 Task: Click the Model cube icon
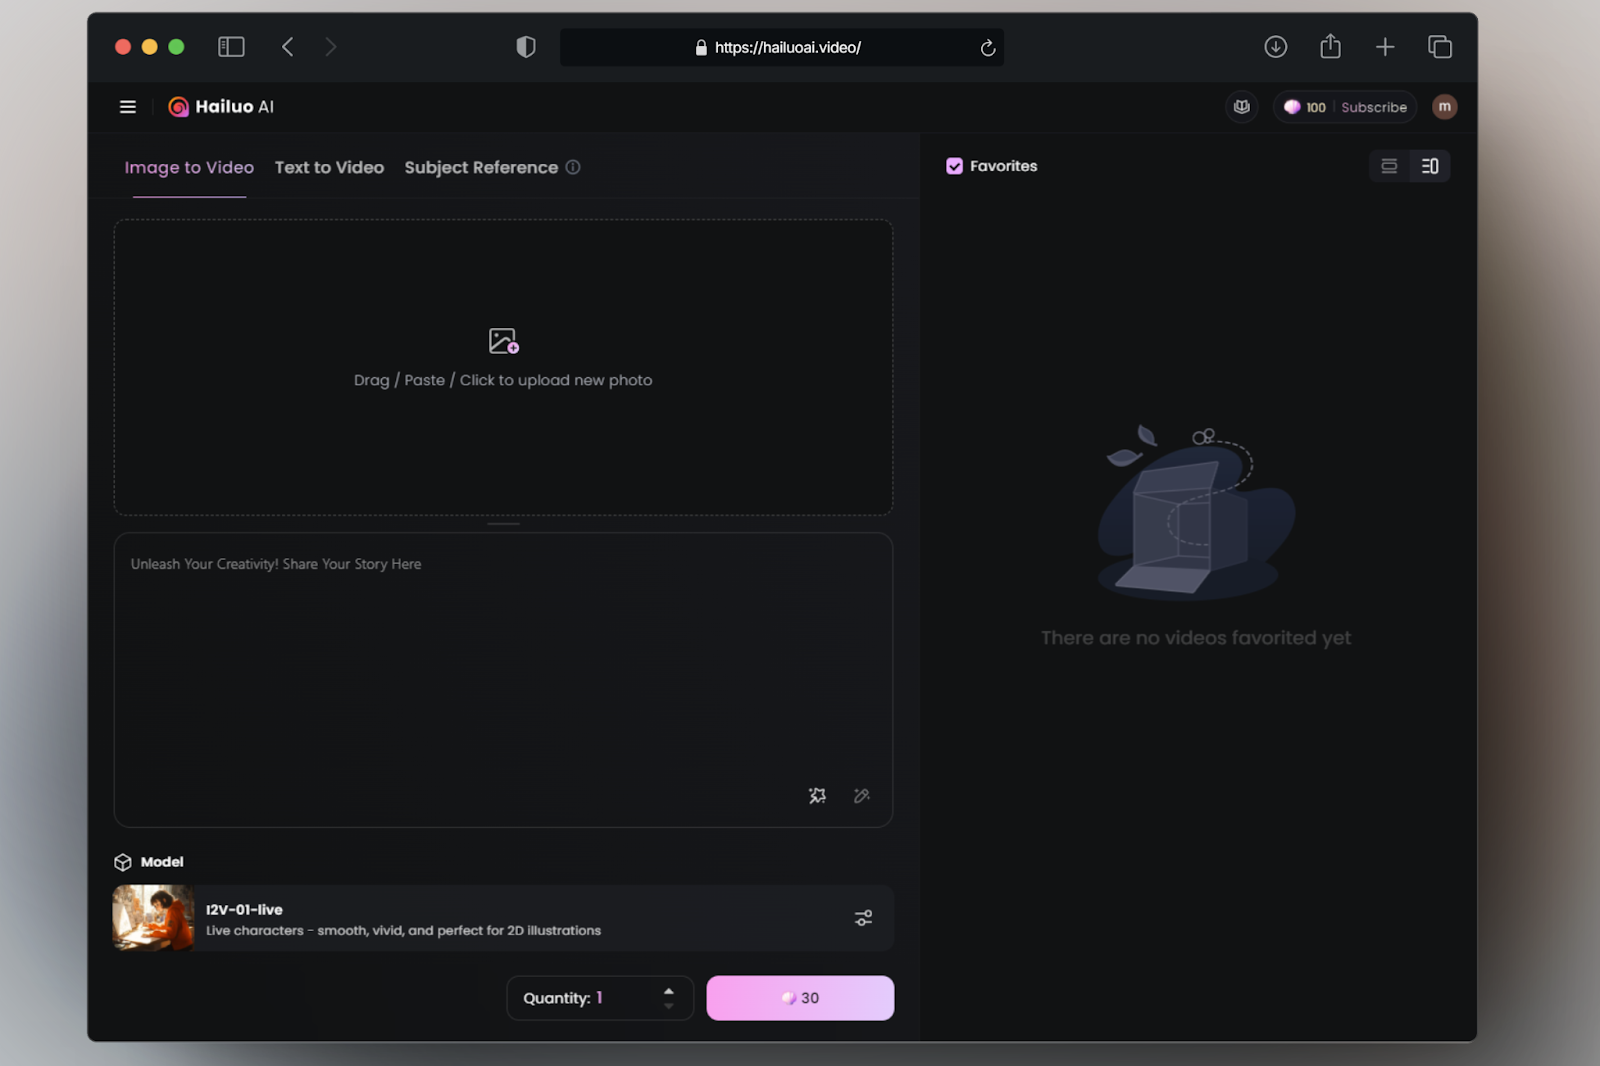[x=123, y=862]
